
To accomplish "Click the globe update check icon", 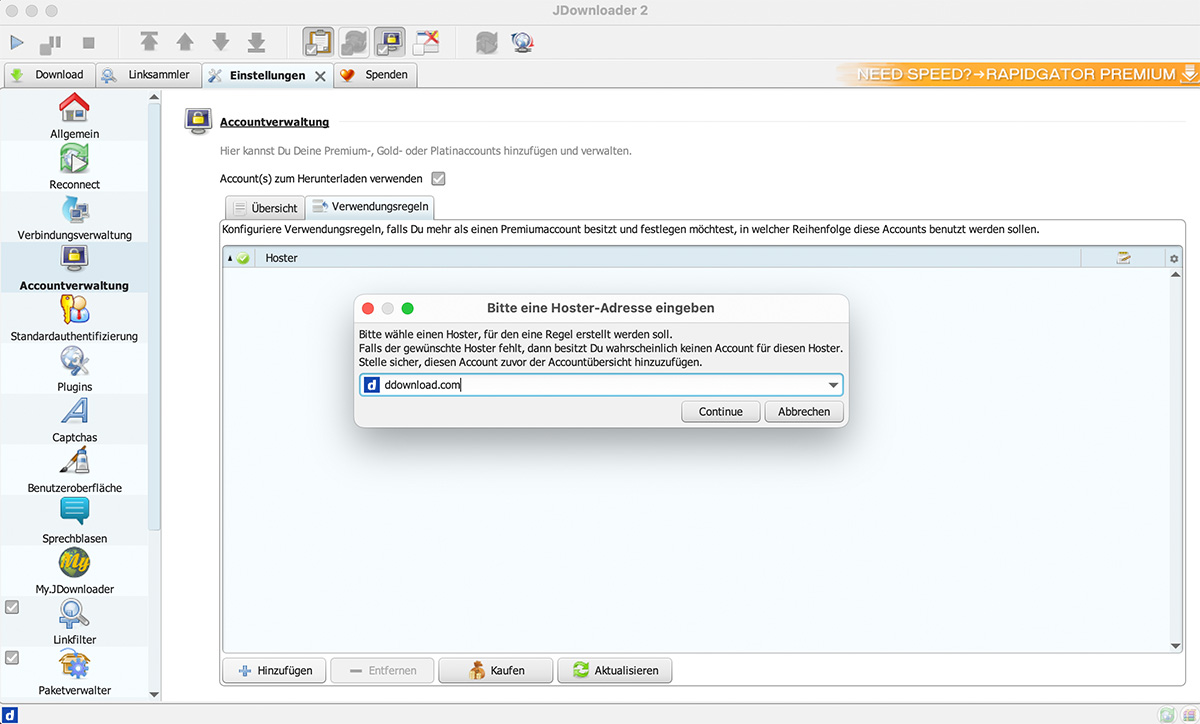I will click(x=521, y=42).
